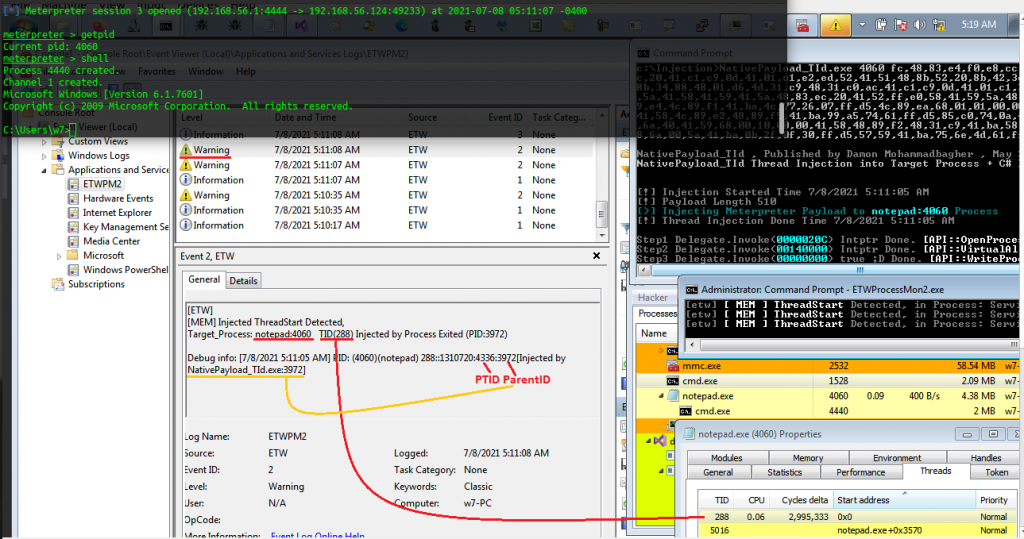The width and height of the screenshot is (1024, 539).
Task: Expand the Custom Views tree node
Action: (46, 142)
